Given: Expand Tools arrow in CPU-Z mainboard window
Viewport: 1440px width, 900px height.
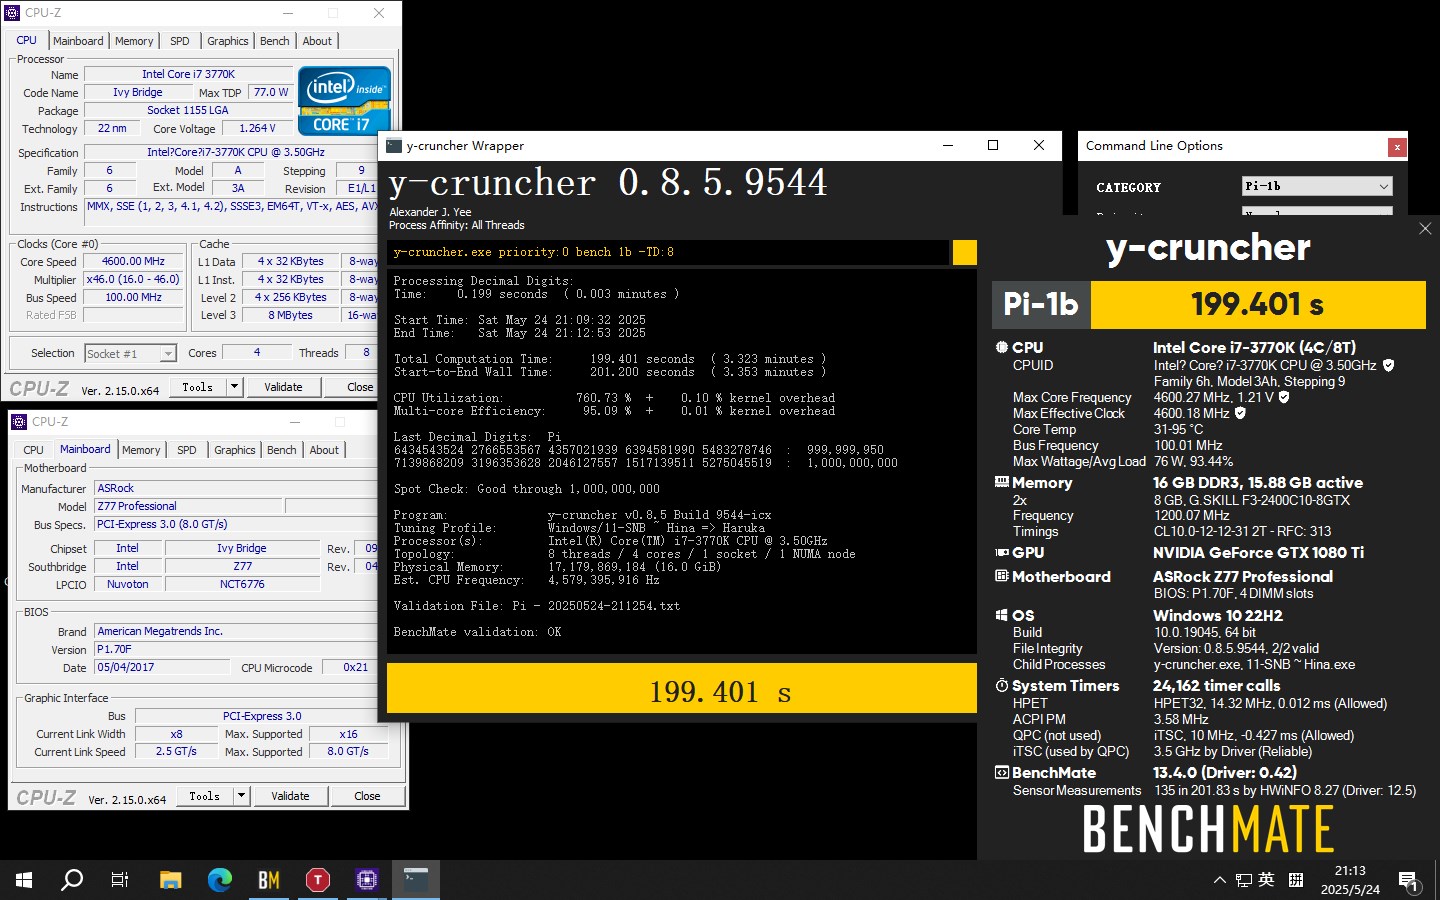Looking at the screenshot, I should tap(241, 796).
